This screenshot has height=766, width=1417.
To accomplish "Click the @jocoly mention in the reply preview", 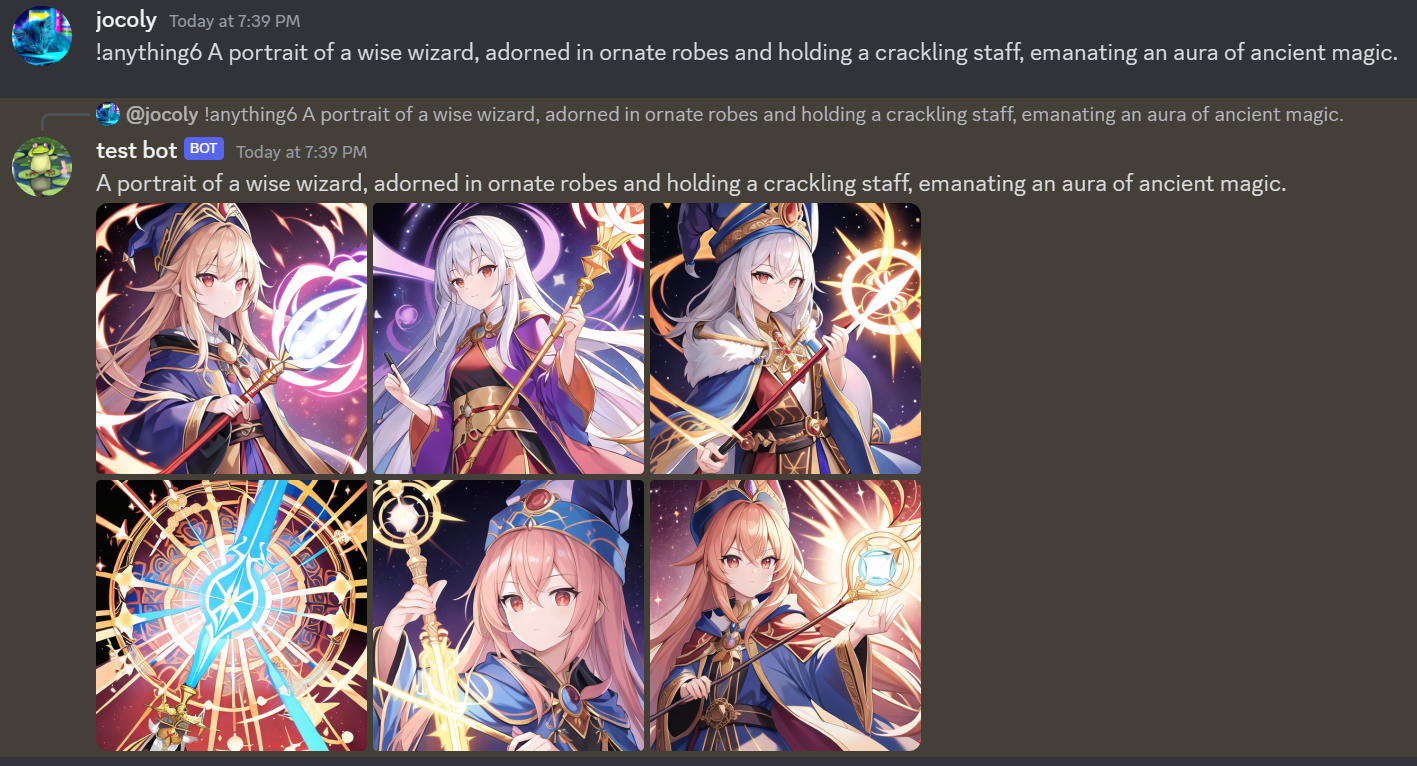I will coord(162,114).
